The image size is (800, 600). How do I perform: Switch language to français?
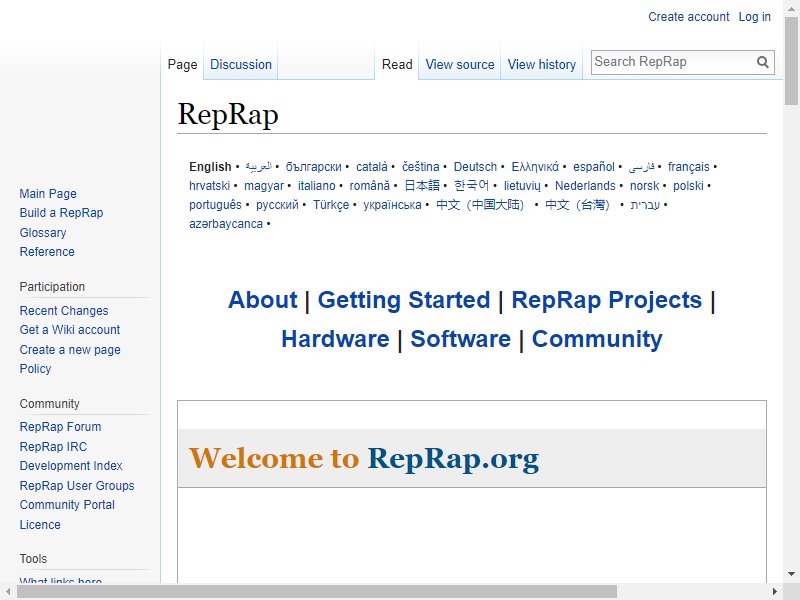688,167
